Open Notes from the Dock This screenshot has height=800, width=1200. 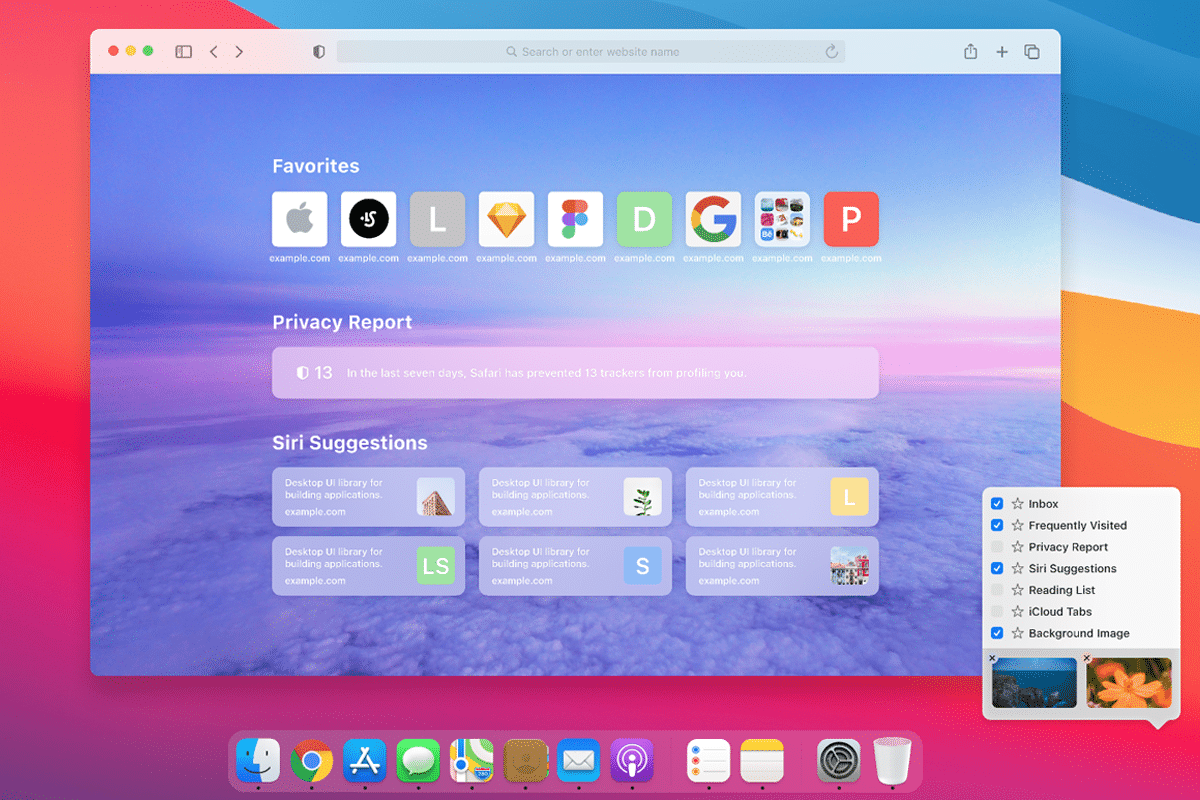pos(762,761)
